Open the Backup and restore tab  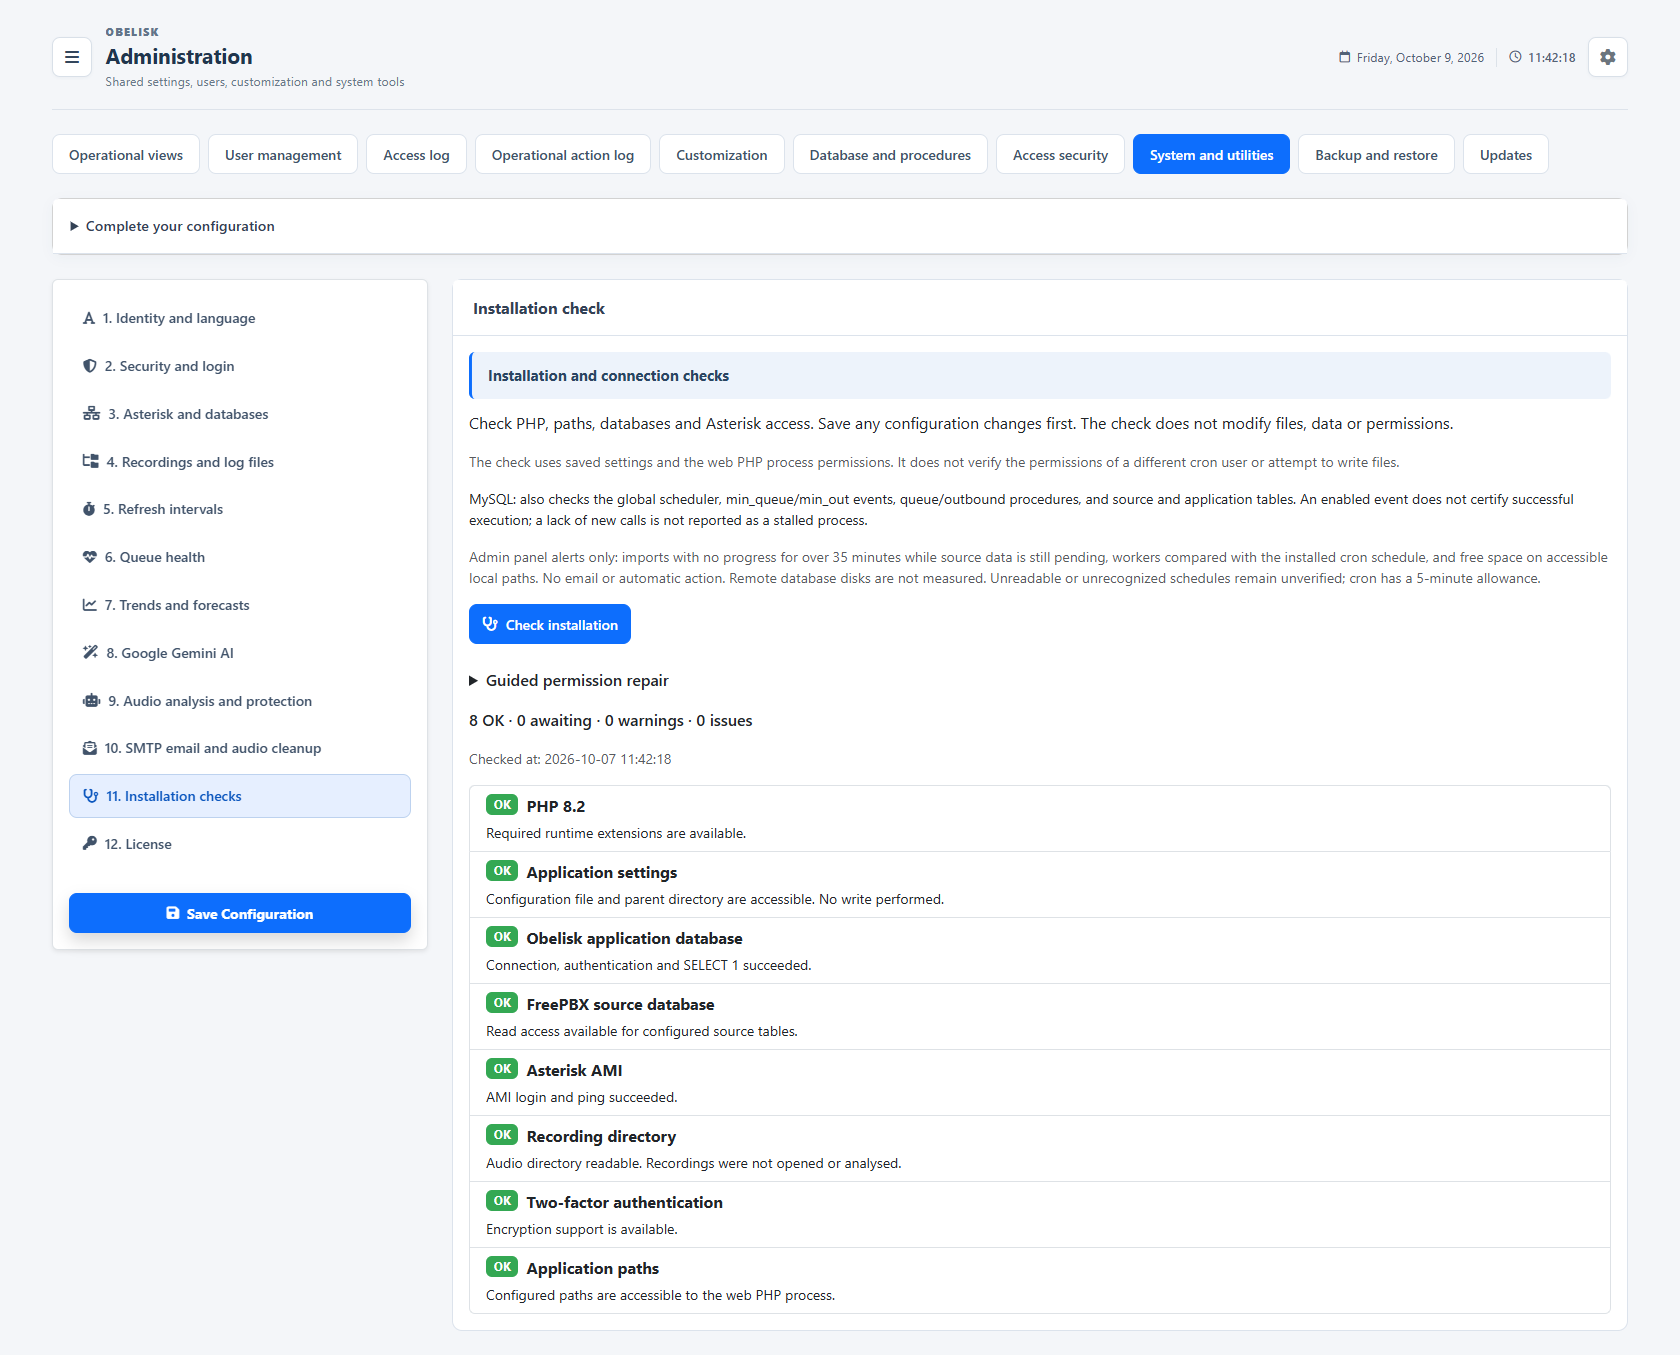tap(1376, 155)
